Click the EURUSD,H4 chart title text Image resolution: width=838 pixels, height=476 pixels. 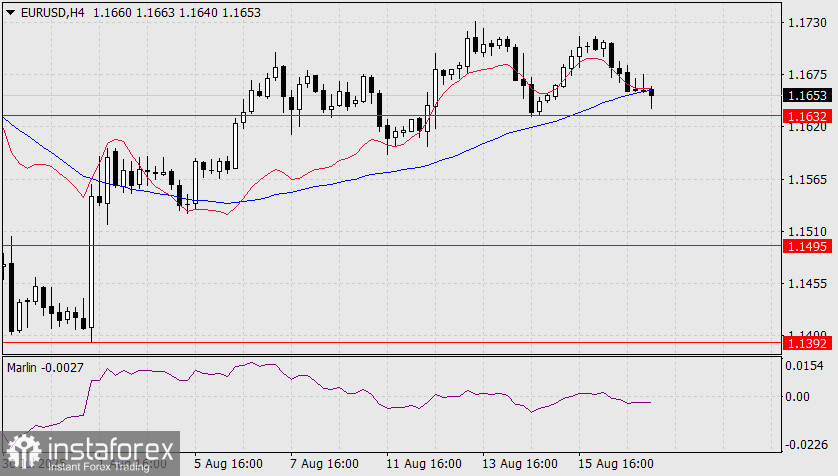(52, 13)
